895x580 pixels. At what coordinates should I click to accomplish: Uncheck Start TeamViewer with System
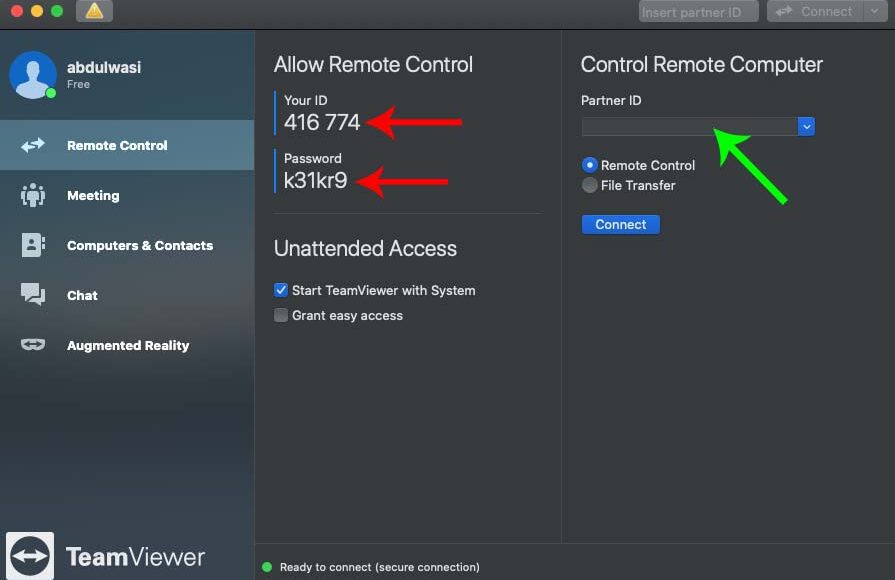281,290
